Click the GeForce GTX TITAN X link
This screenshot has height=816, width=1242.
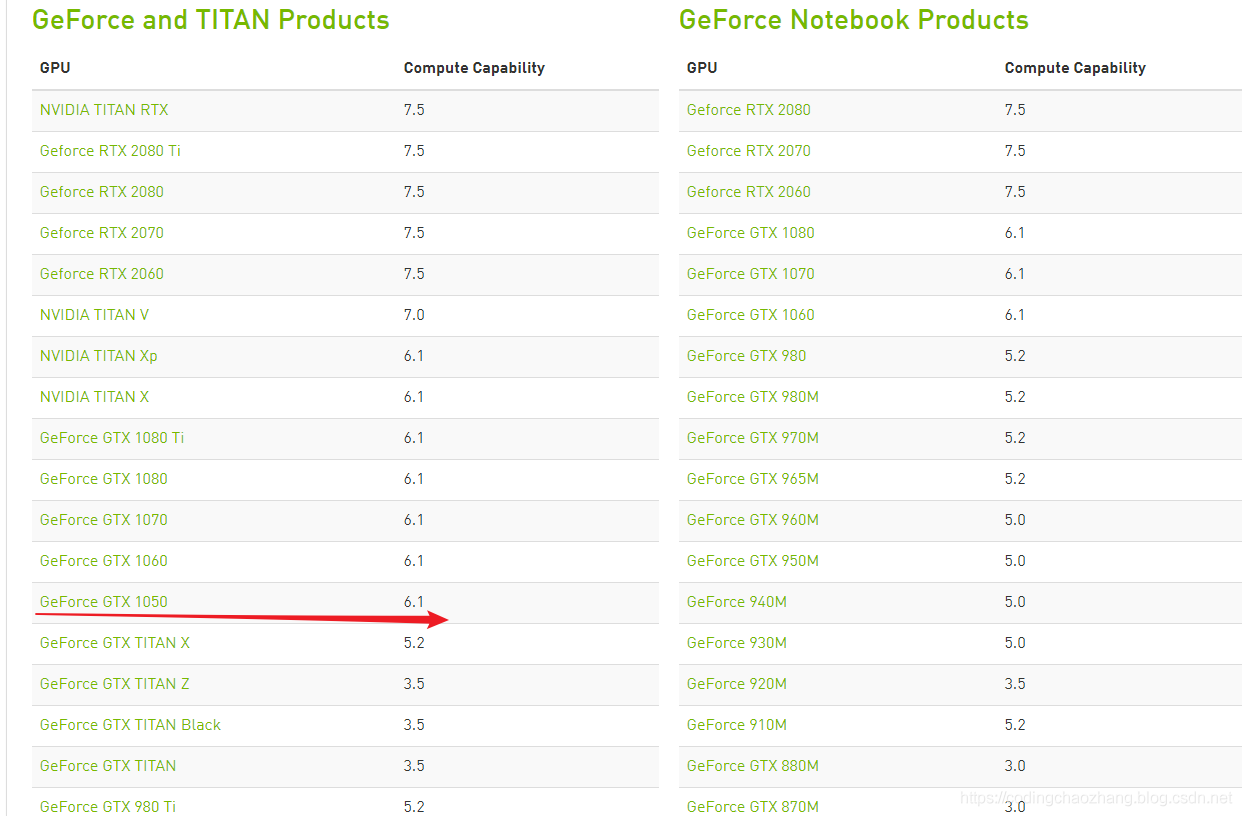point(114,643)
